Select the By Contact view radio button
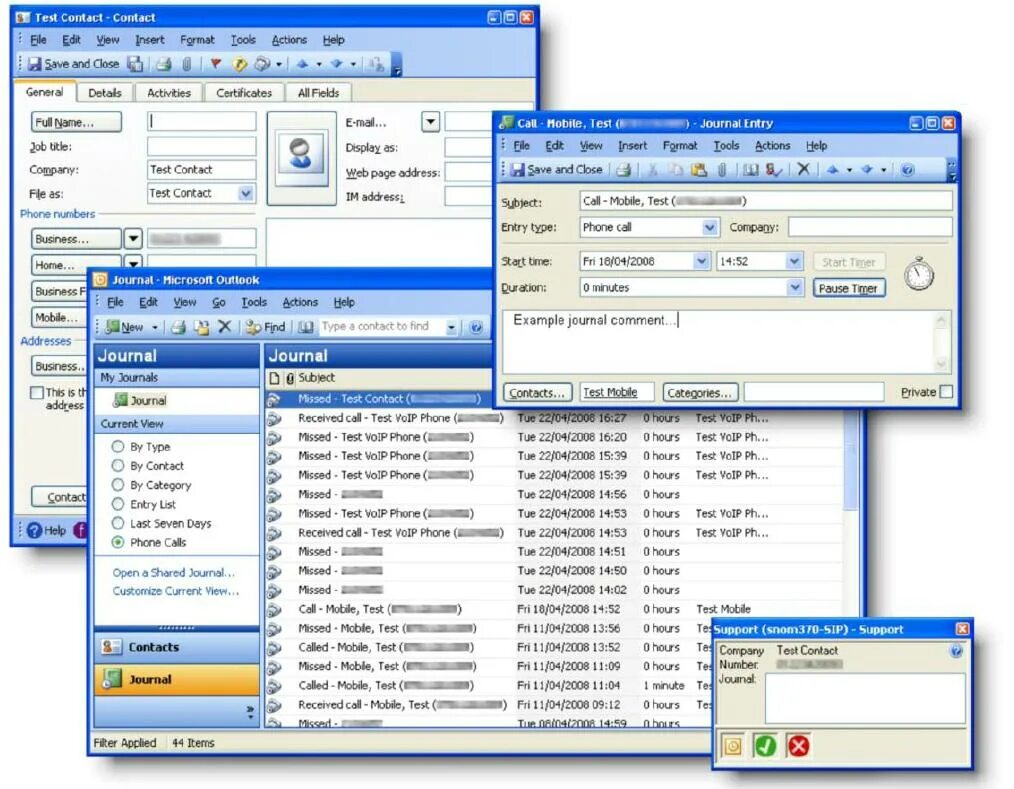1014x789 pixels. pyautogui.click(x=118, y=466)
